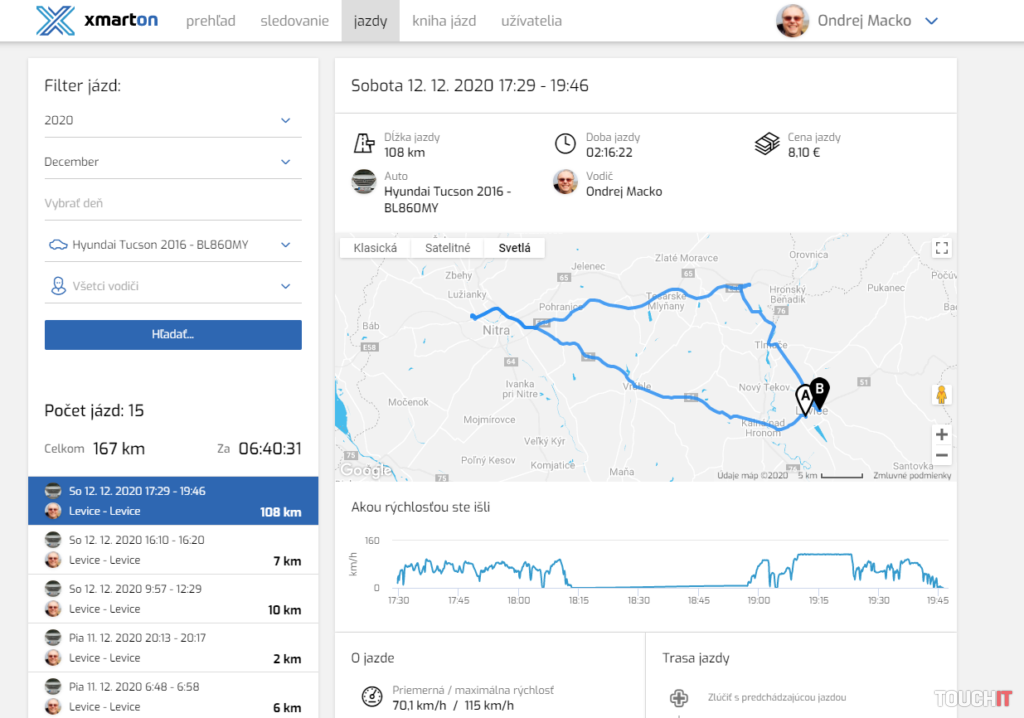Viewport: 1024px width, 718px height.
Task: Select trip Pia 11.12.2020 6:48 - 6:58
Action: pos(173,696)
